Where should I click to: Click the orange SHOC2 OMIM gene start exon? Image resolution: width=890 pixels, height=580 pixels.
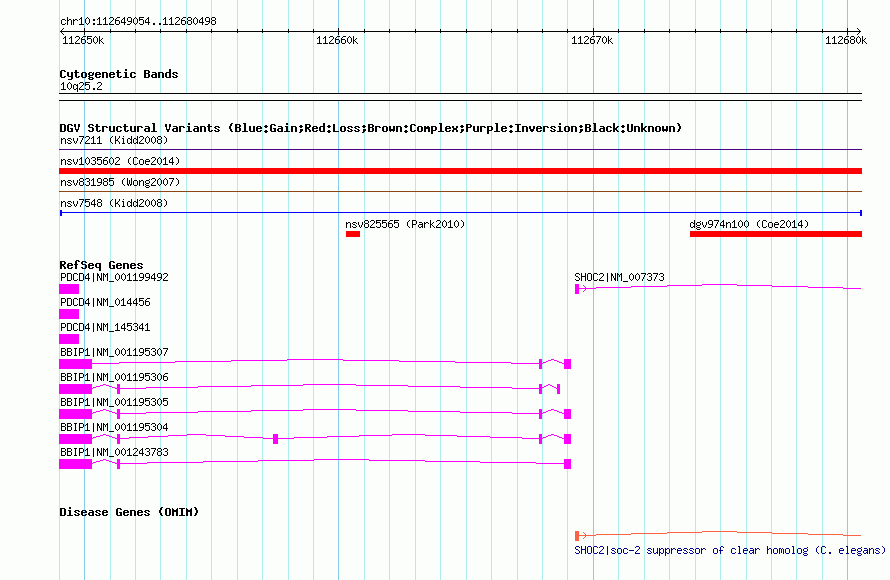(577, 536)
